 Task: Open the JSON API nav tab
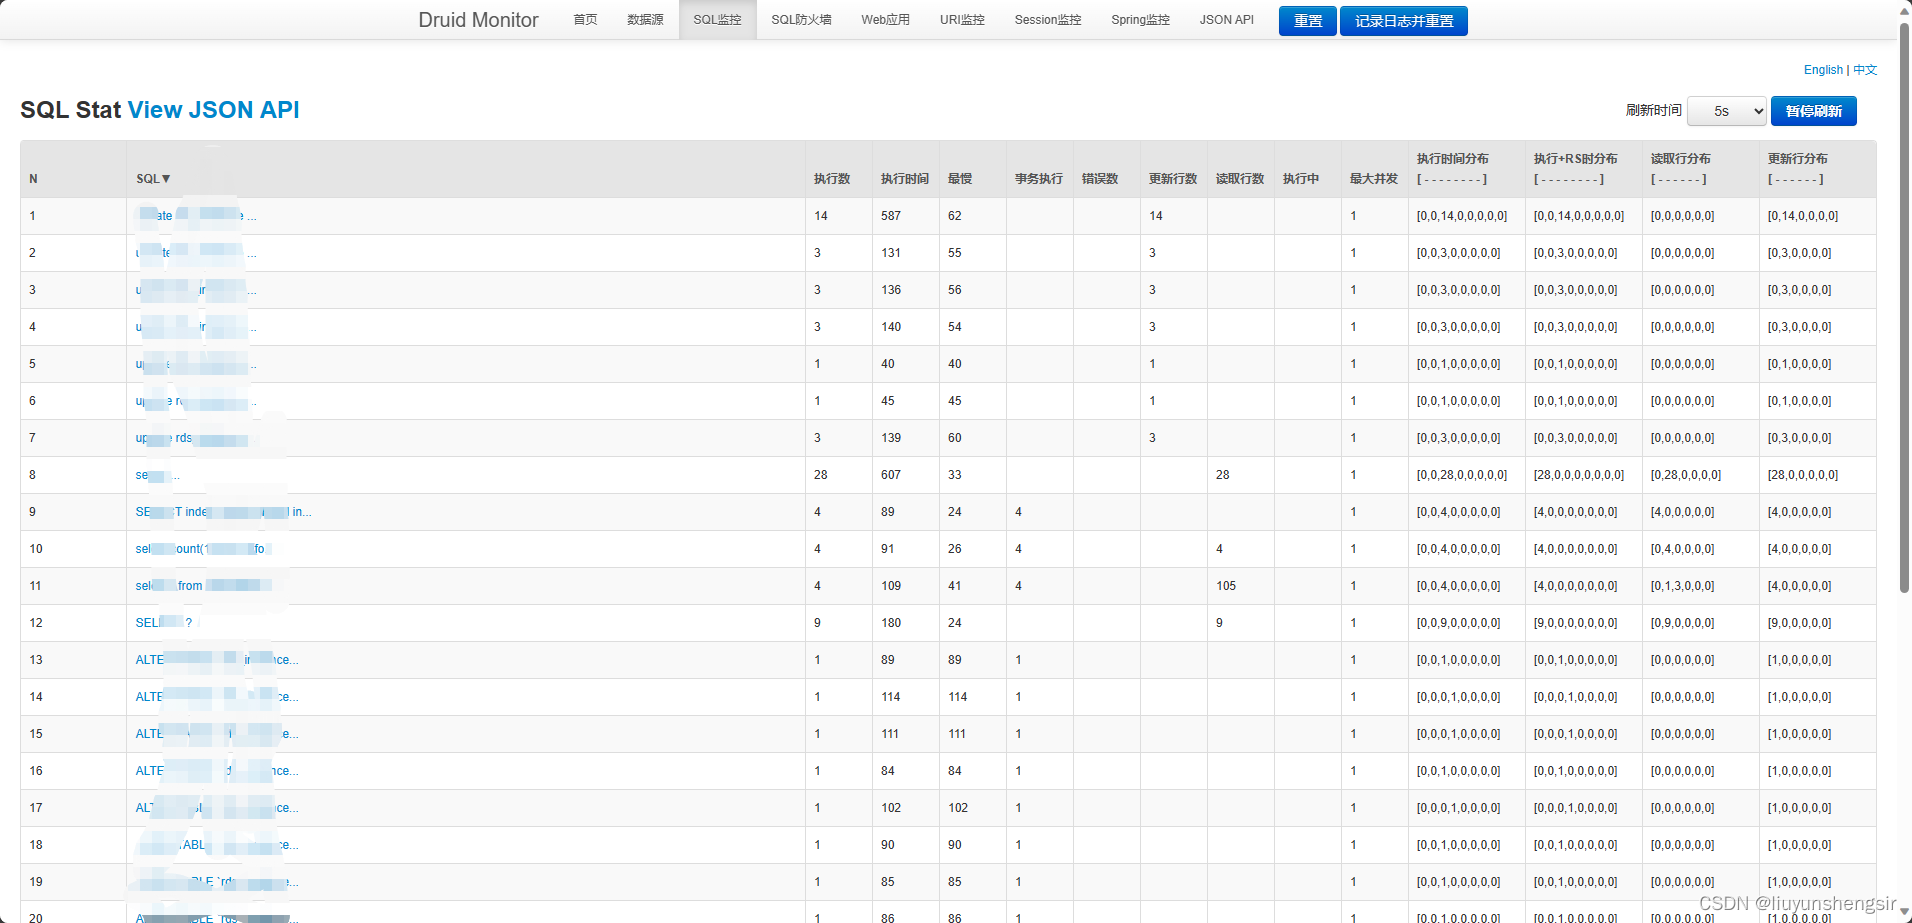pos(1226,20)
